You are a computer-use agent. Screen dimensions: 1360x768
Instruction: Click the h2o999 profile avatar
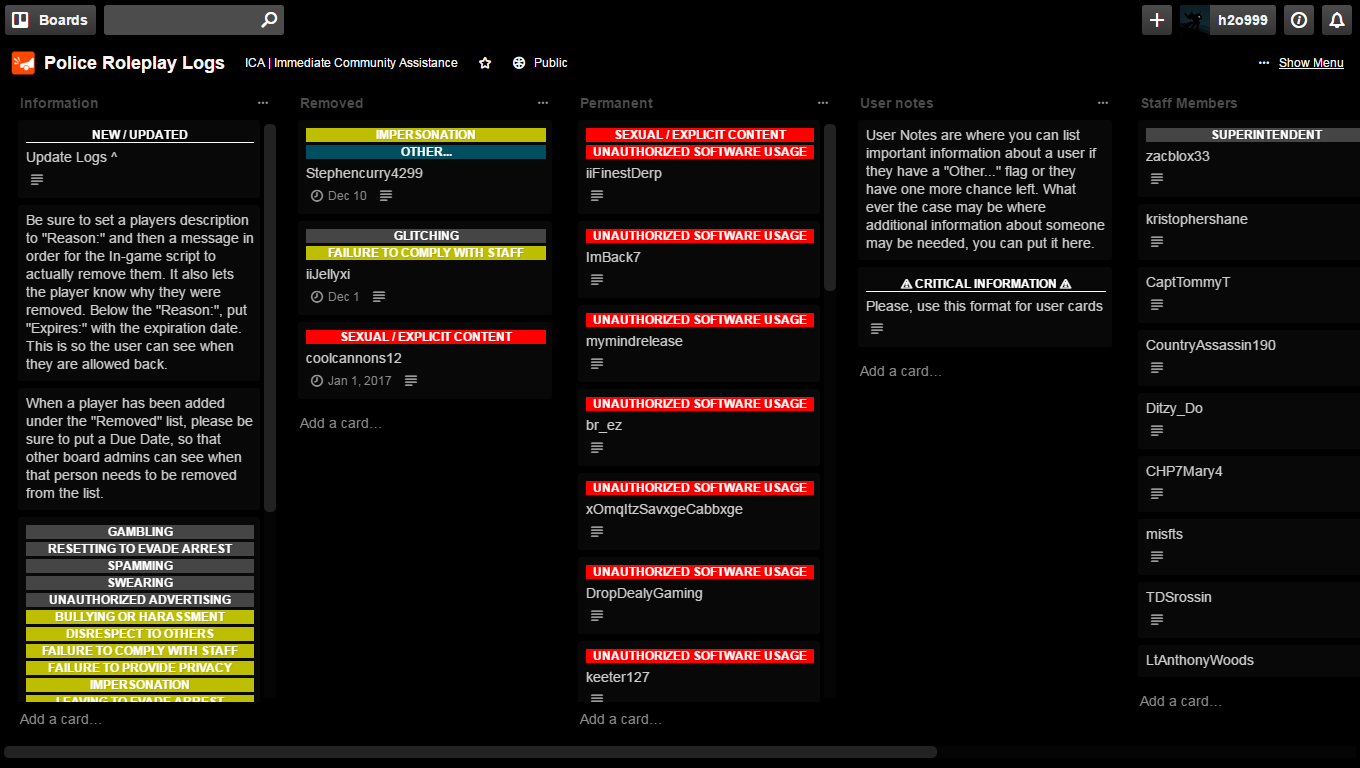1192,19
